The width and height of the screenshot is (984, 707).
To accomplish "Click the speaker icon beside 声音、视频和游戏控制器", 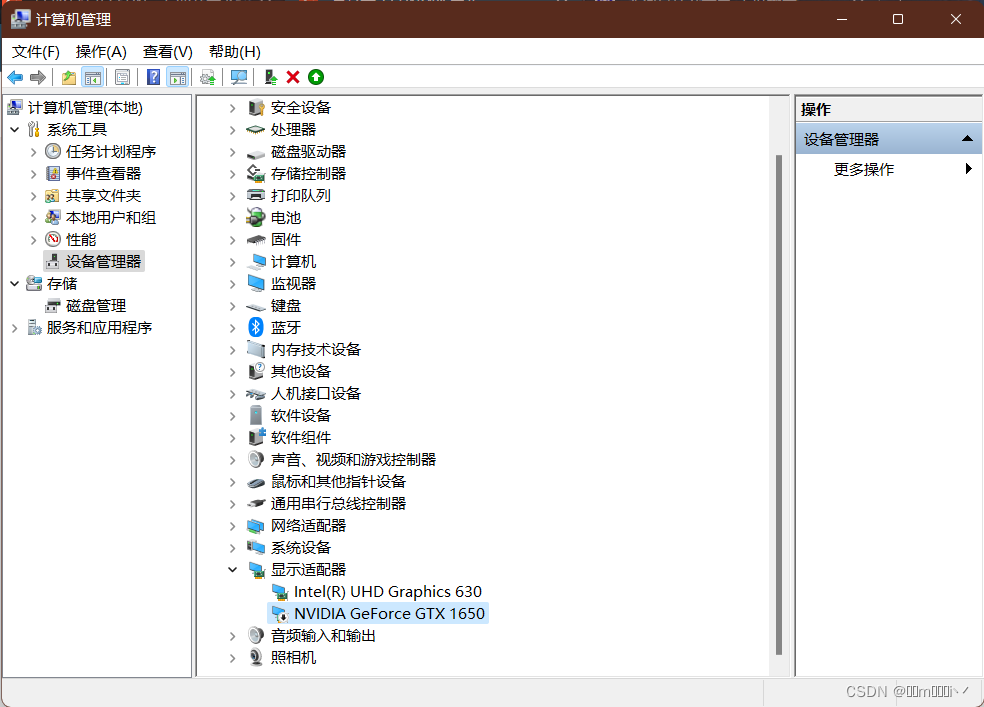I will tap(255, 460).
